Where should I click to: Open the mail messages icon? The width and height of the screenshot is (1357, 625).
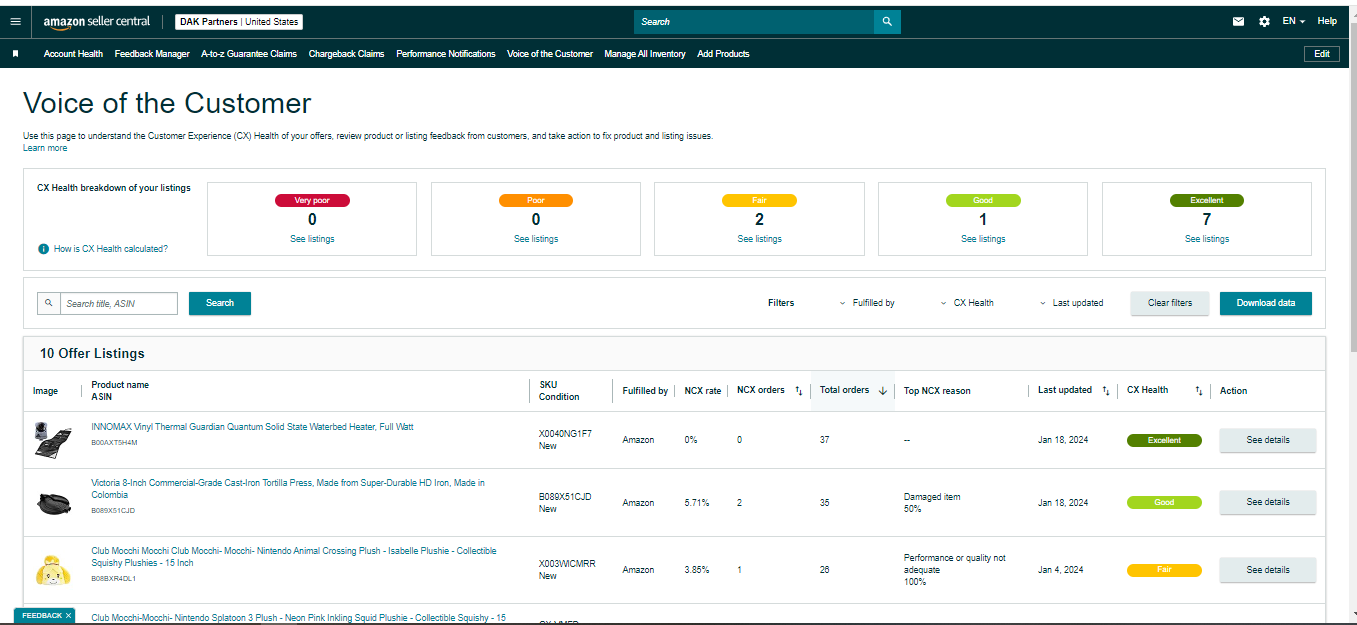[x=1238, y=21]
